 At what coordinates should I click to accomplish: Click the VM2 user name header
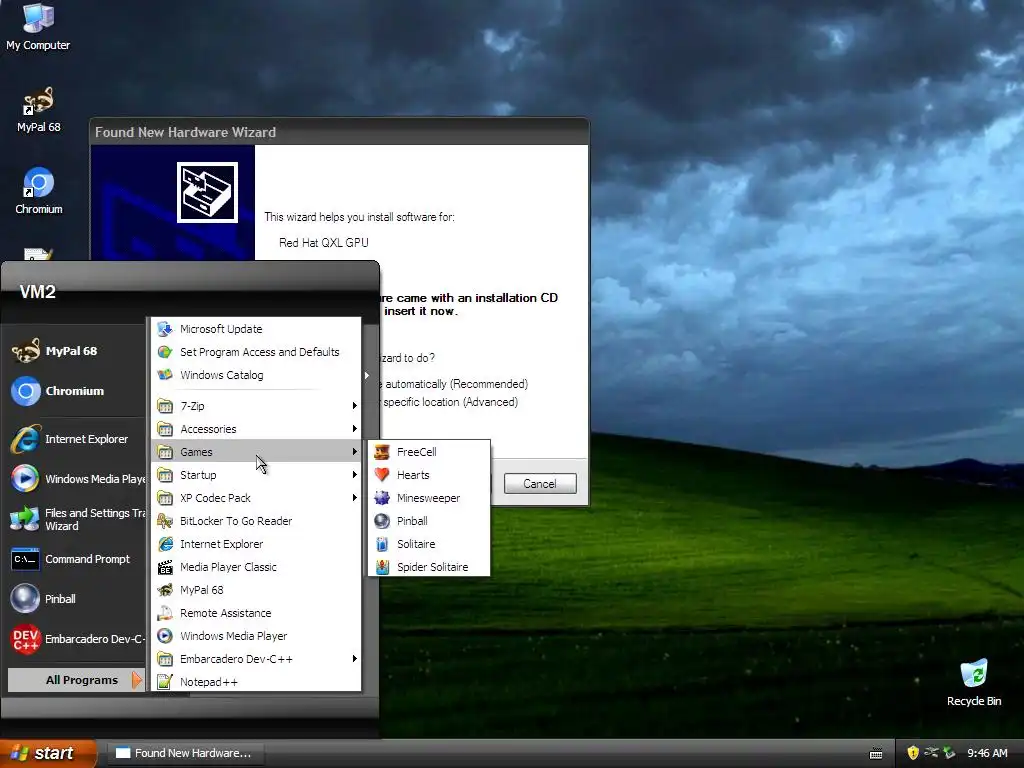pyautogui.click(x=38, y=292)
